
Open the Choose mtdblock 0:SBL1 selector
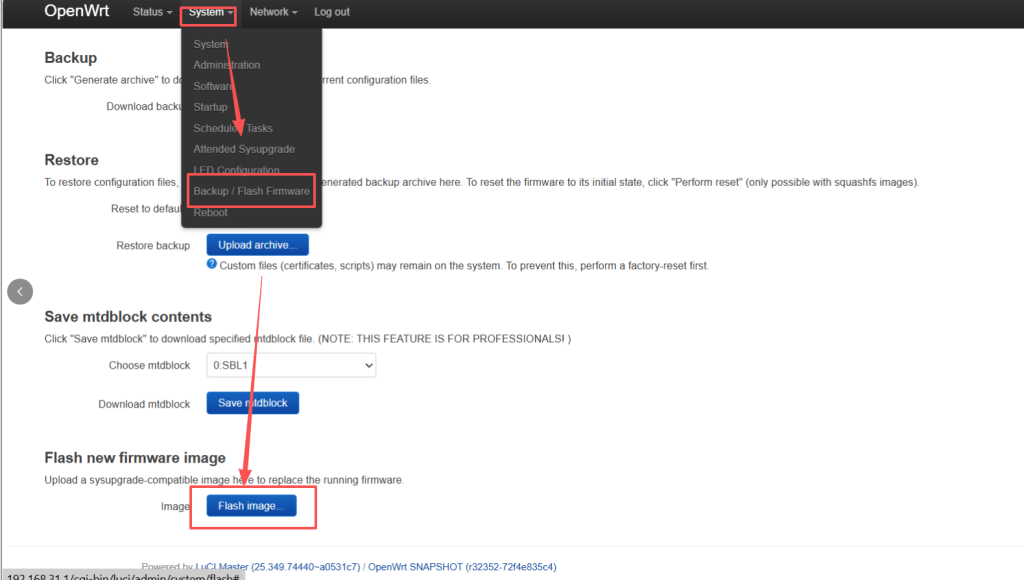[x=291, y=365]
